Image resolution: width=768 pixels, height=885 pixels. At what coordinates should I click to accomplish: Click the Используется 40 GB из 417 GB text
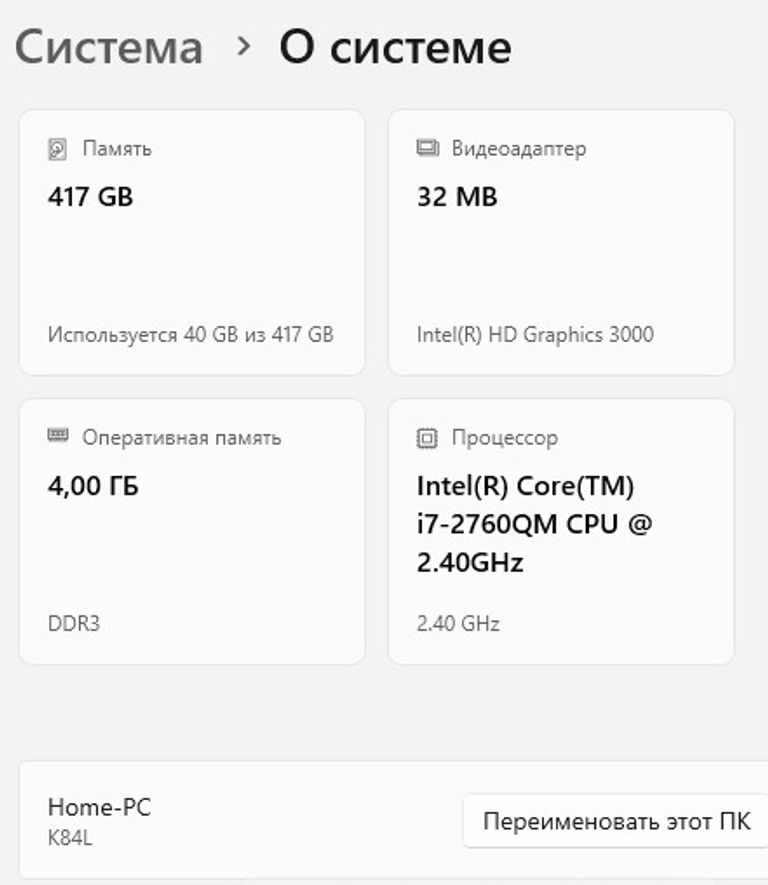[192, 335]
